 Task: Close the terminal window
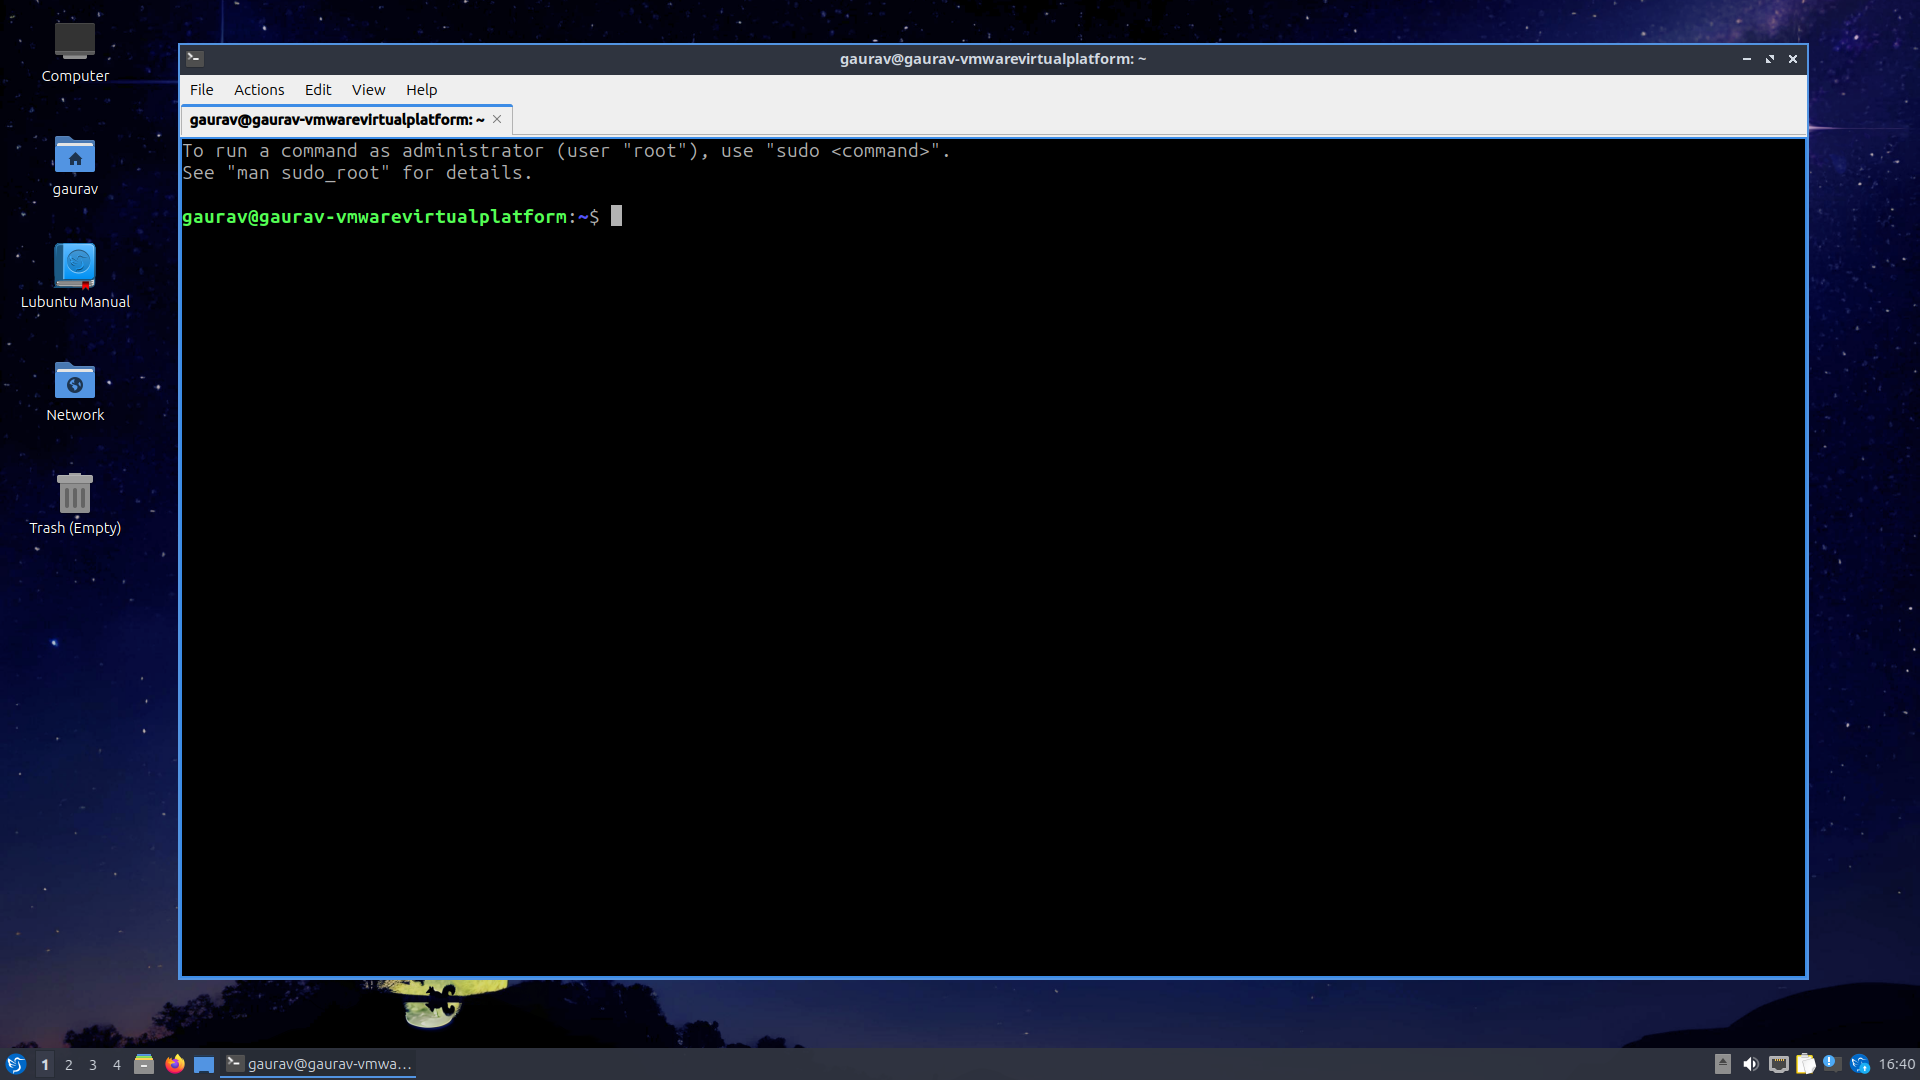(1793, 59)
